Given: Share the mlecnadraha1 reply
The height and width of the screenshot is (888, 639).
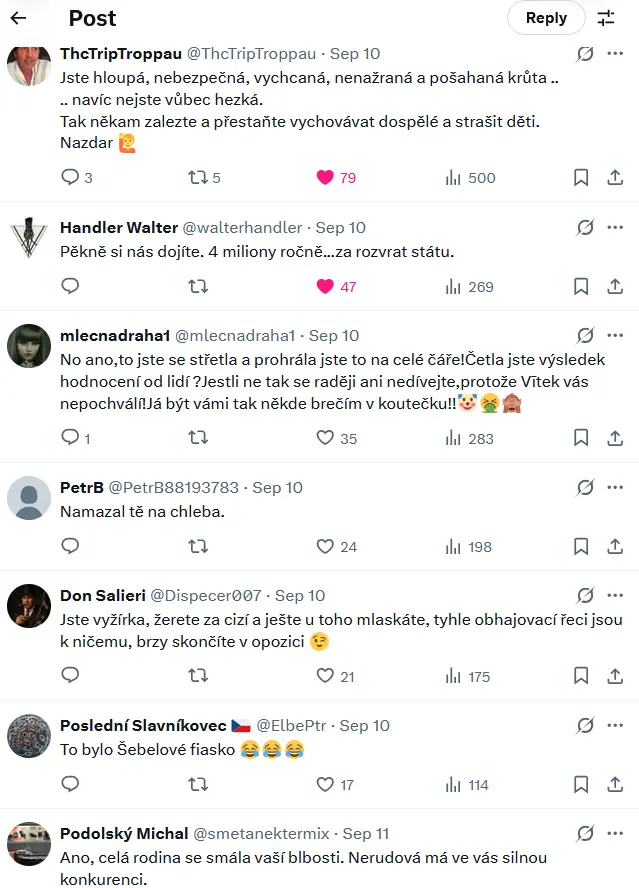Looking at the screenshot, I should pos(615,437).
